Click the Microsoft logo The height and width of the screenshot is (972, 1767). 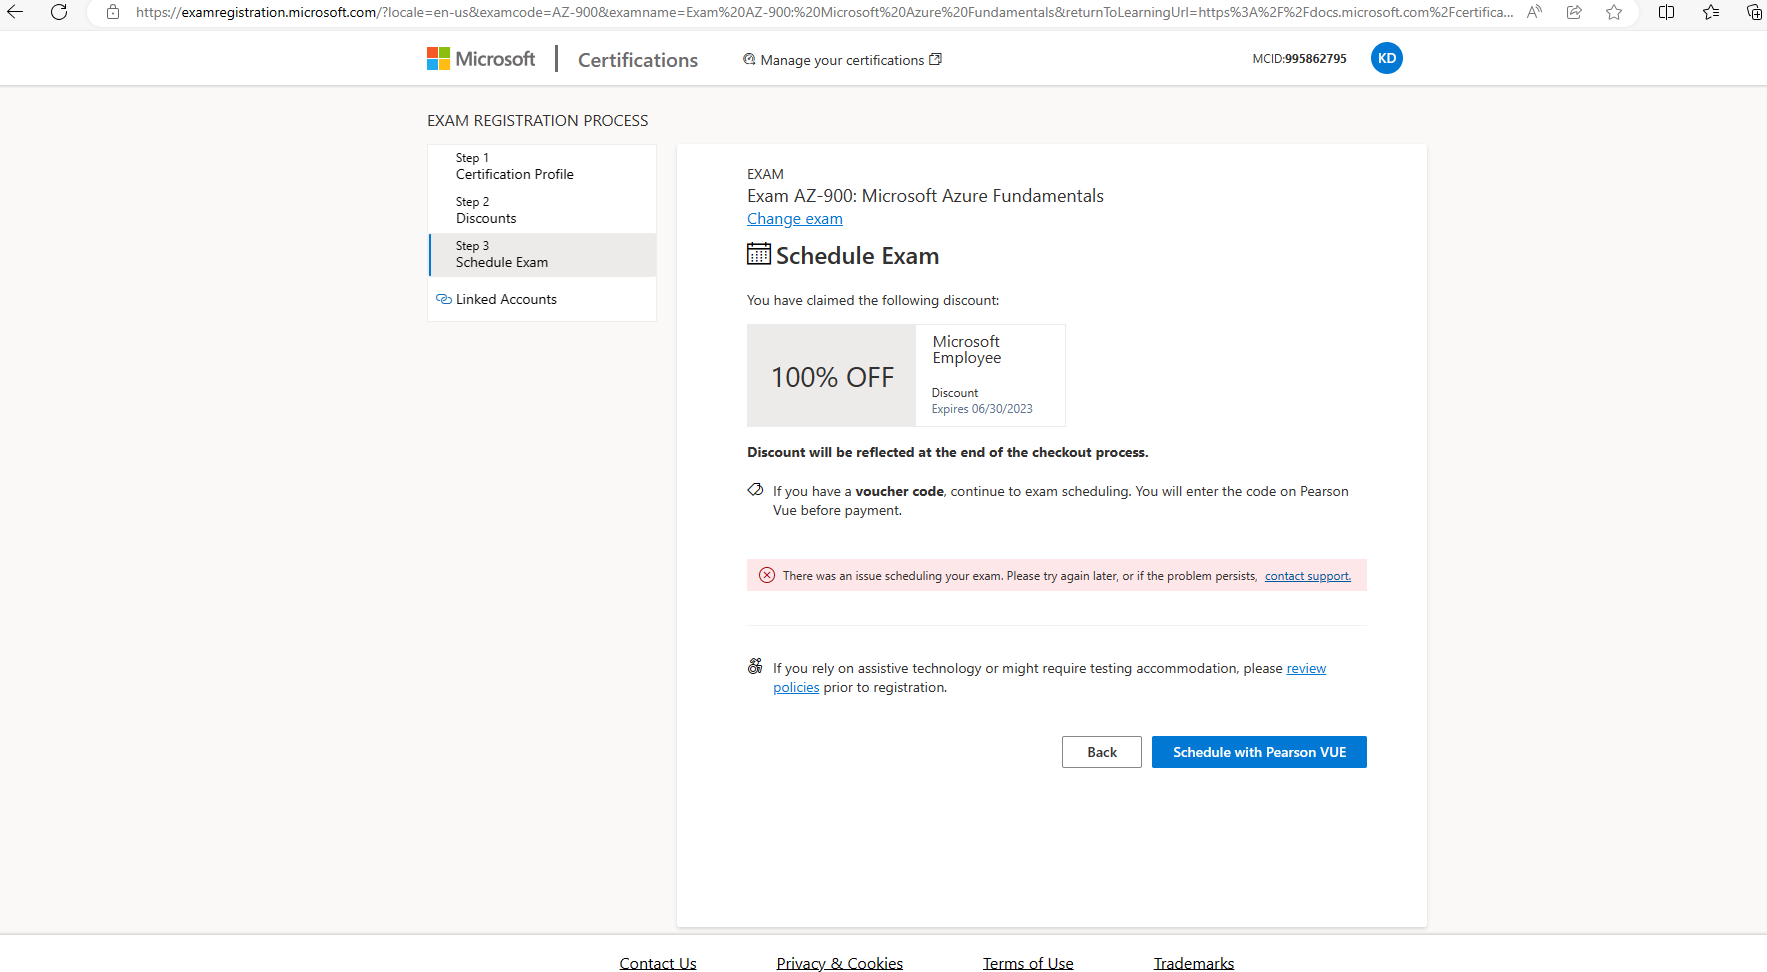tap(481, 59)
